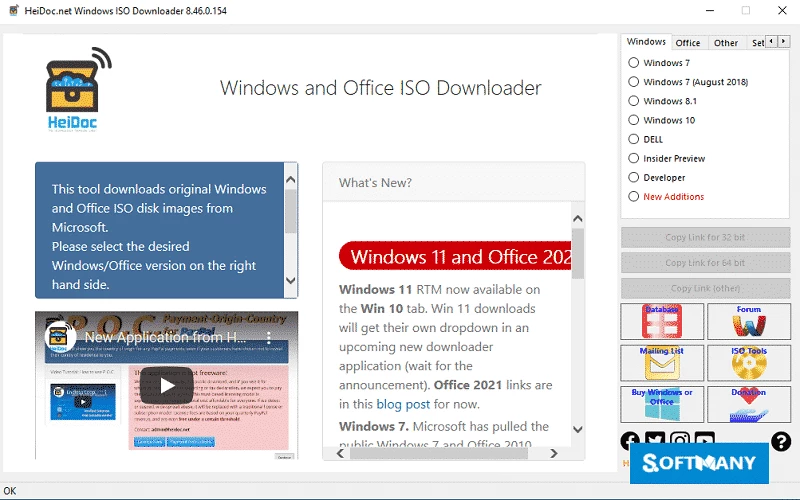Open the Instagram social icon

pyautogui.click(x=680, y=441)
